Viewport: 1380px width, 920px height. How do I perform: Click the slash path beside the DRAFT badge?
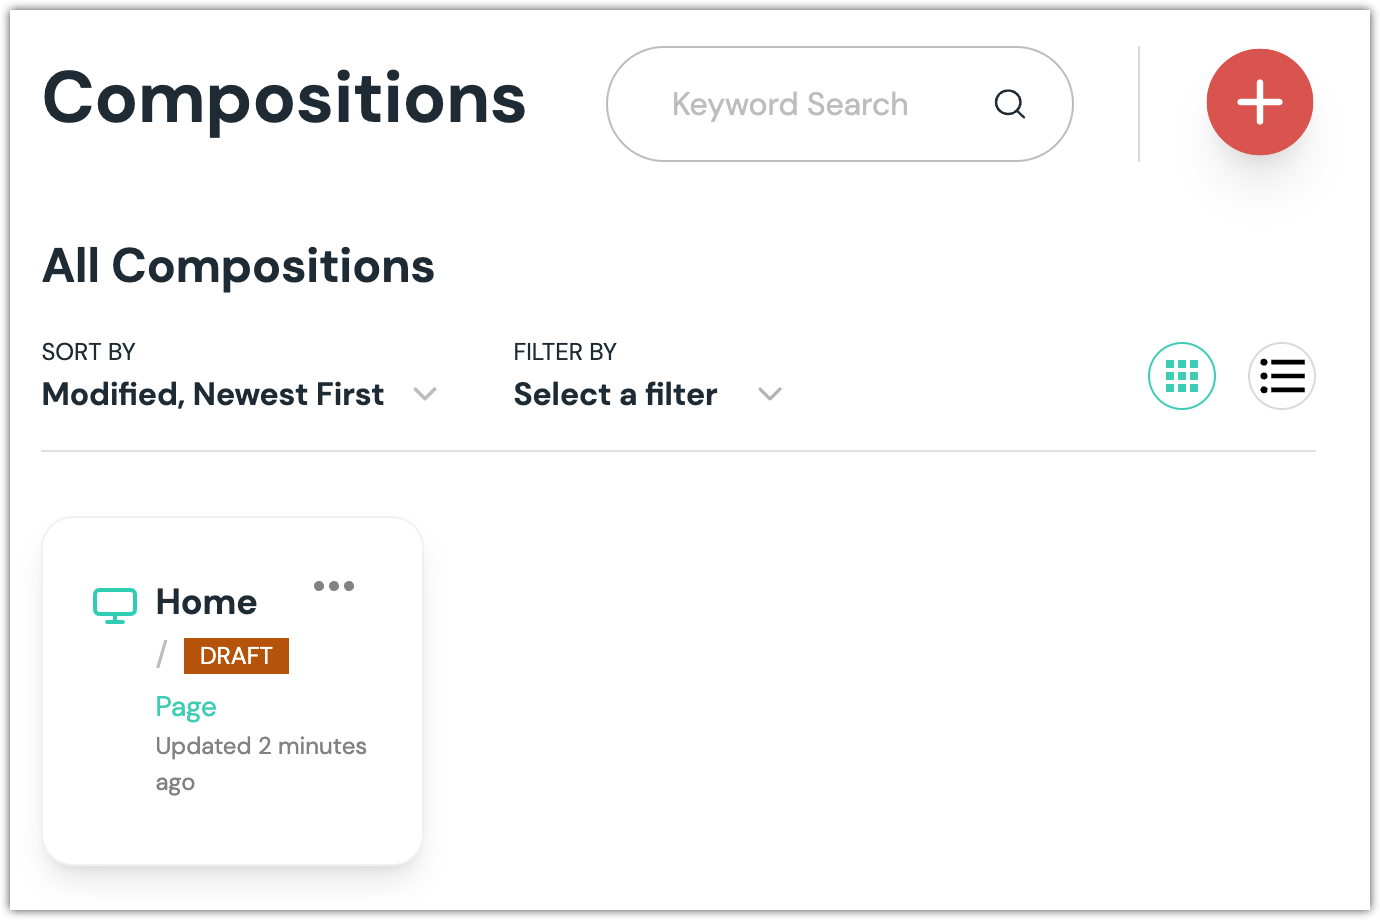pos(161,655)
